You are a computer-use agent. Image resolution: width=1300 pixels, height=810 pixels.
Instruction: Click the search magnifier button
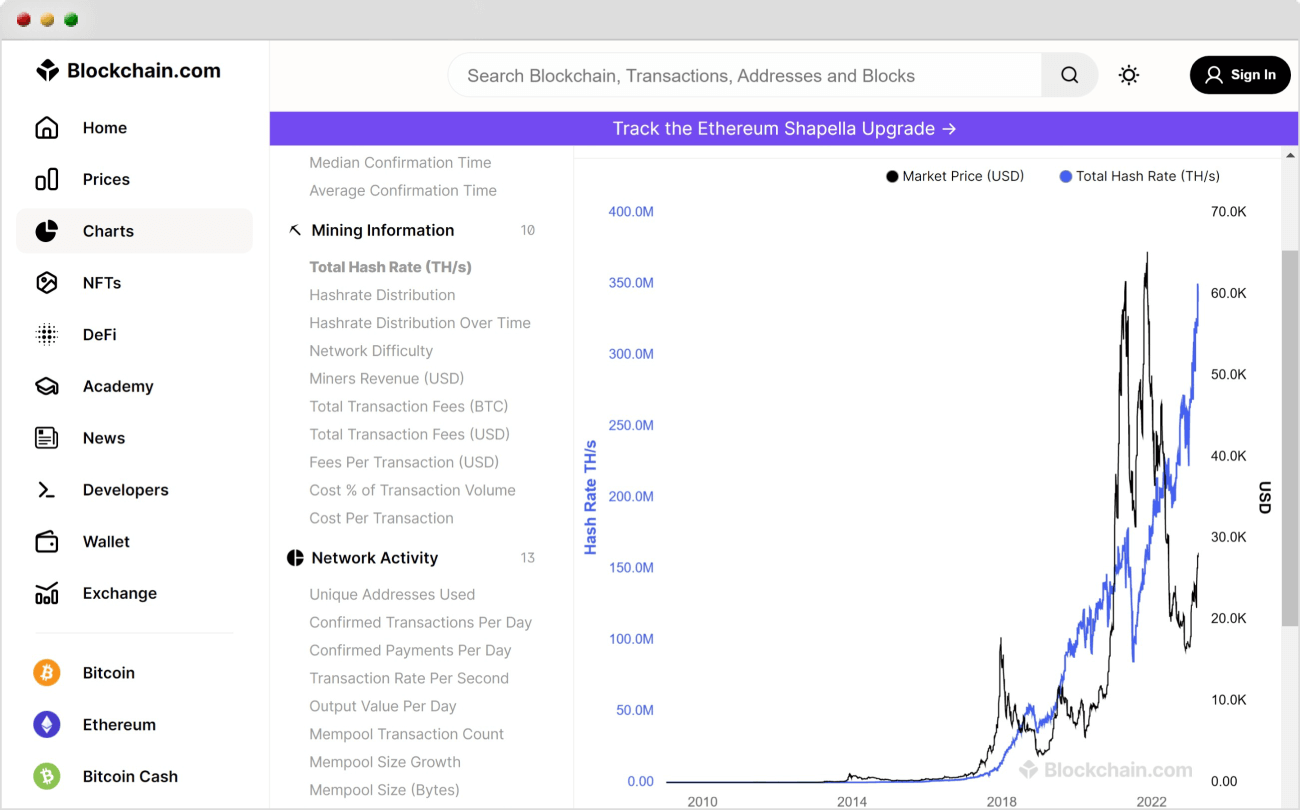pyautogui.click(x=1069, y=75)
